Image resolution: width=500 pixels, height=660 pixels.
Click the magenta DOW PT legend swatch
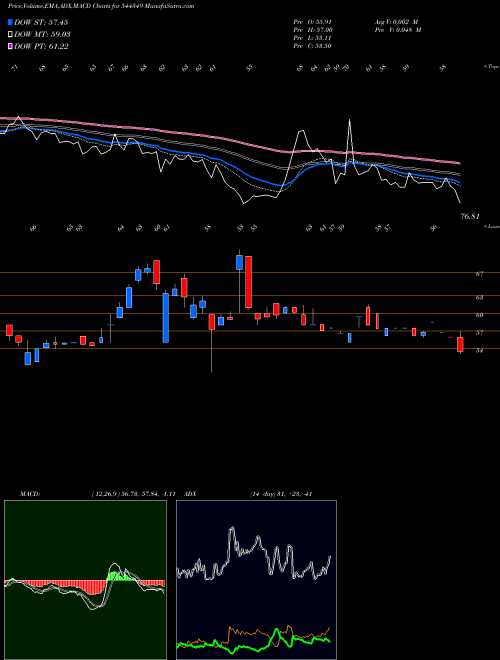[10, 46]
